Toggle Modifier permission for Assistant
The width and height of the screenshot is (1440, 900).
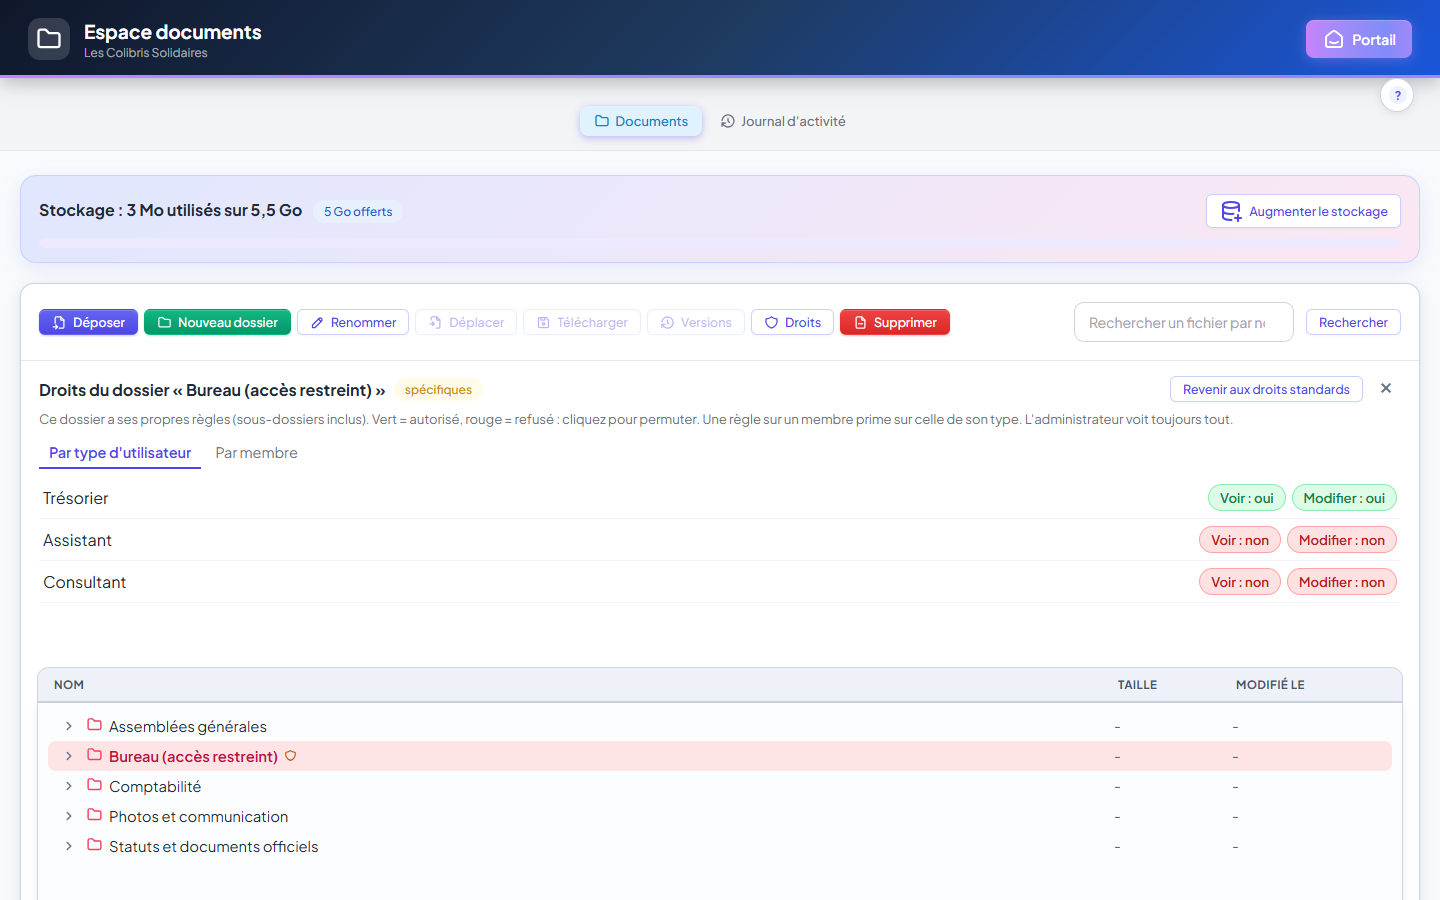click(x=1342, y=540)
